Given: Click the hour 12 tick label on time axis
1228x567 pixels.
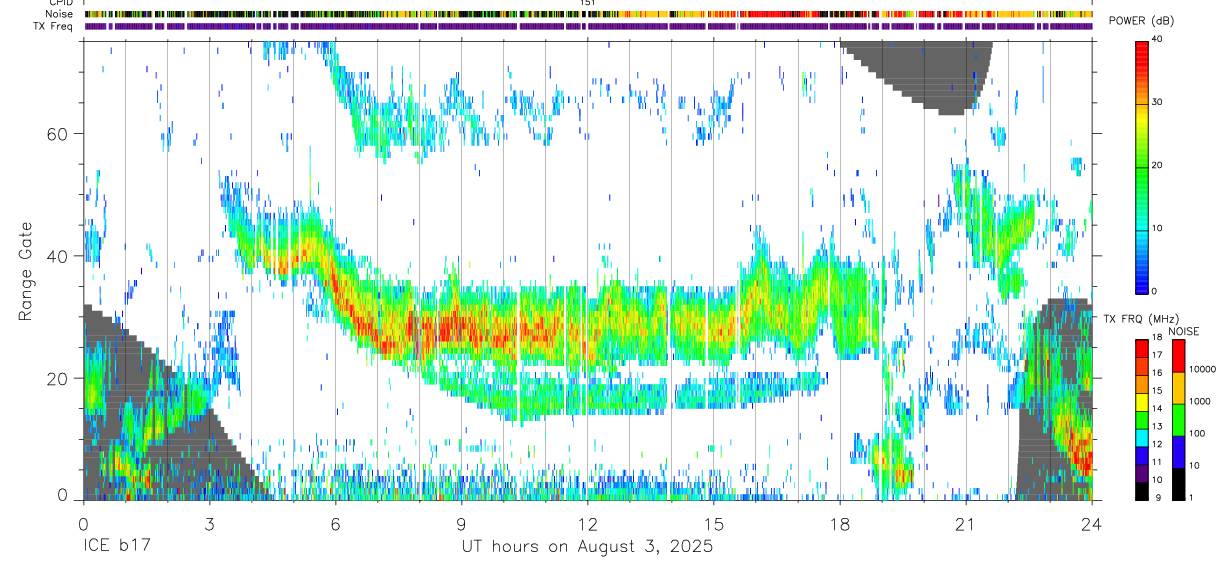Looking at the screenshot, I should (587, 523).
